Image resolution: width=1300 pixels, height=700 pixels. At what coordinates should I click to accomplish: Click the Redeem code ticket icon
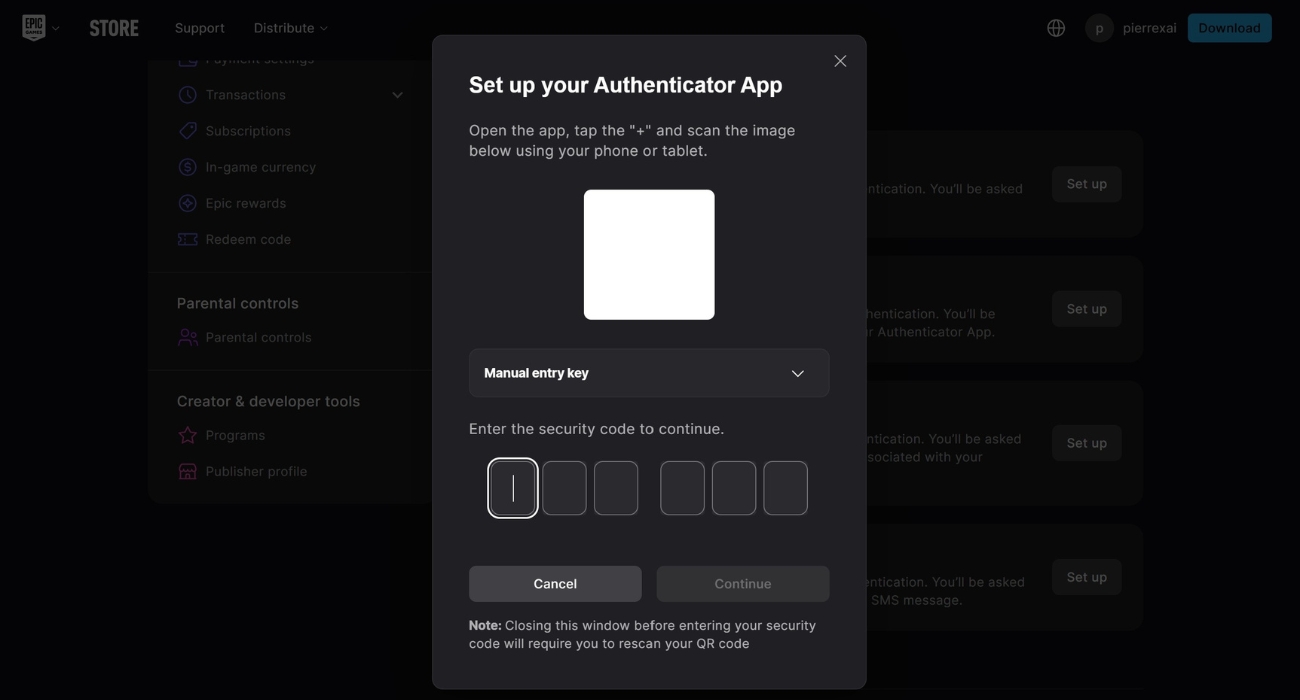[187, 239]
